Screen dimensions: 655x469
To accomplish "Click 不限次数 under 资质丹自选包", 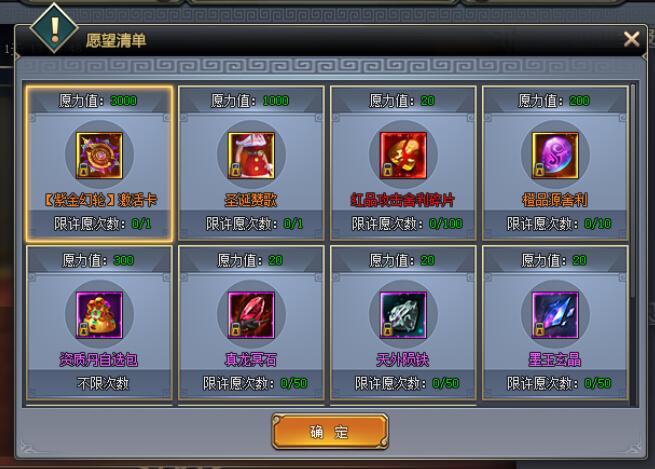I will (103, 383).
